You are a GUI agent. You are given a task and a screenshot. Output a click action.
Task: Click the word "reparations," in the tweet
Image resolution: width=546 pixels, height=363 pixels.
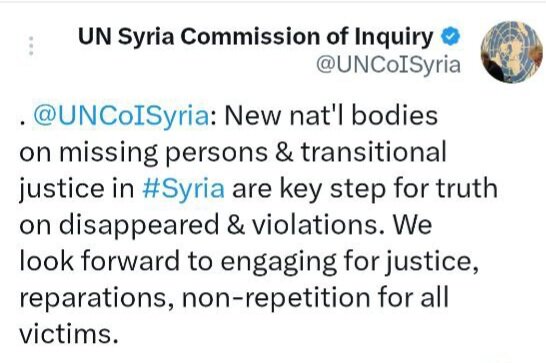[97, 299]
